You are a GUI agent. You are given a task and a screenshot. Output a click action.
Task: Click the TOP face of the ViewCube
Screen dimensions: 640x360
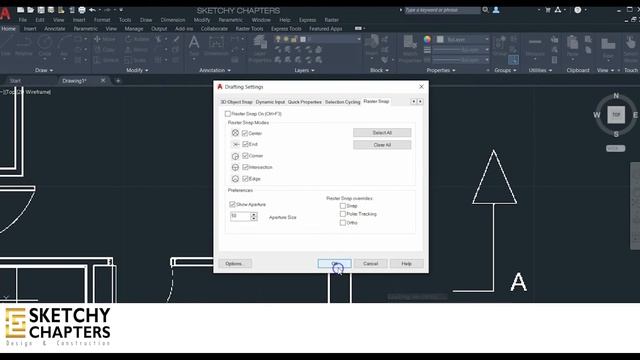coord(616,115)
